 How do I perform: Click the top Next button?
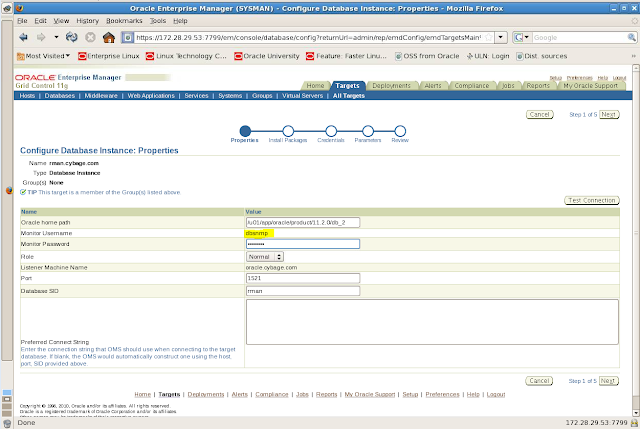coord(609,115)
